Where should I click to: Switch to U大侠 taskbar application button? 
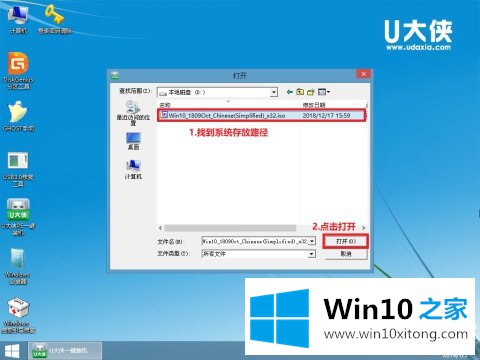click(65, 351)
